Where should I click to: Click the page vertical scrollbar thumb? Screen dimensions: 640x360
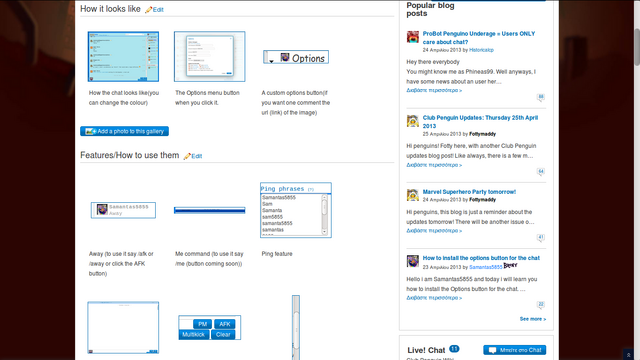point(637,47)
